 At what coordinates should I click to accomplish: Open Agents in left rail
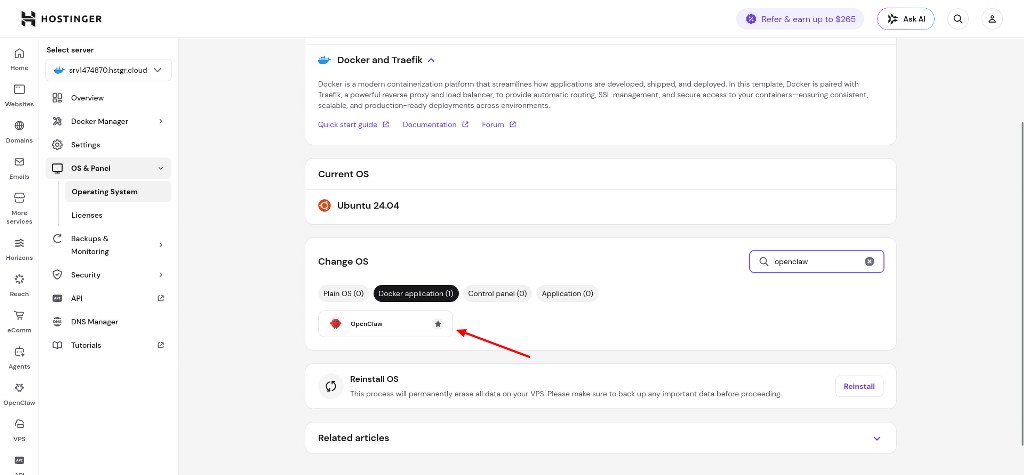(x=19, y=357)
